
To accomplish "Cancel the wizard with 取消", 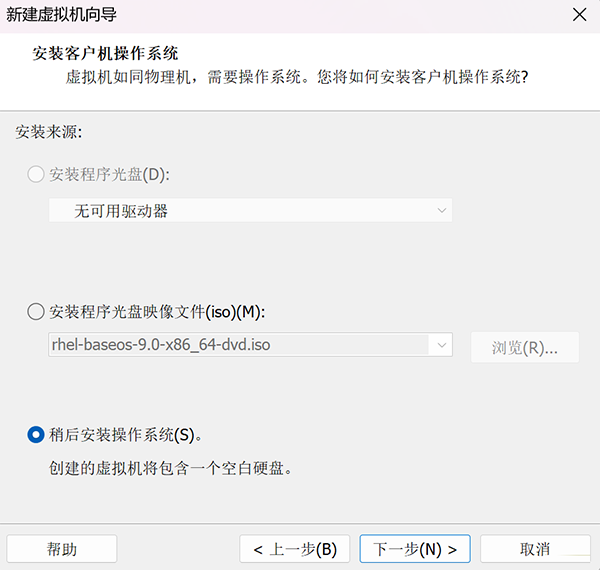I will 535,549.
